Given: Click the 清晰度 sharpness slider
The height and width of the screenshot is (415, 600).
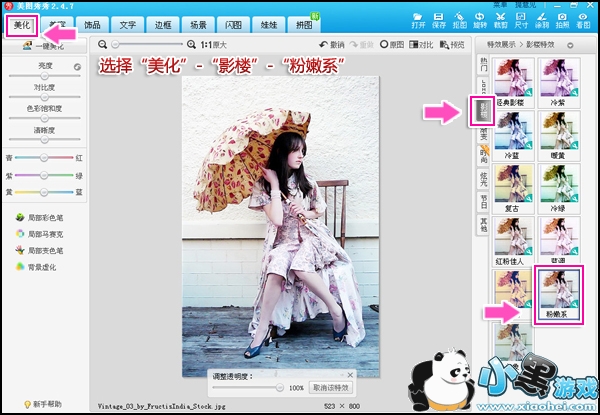Looking at the screenshot, I should pos(45,140).
